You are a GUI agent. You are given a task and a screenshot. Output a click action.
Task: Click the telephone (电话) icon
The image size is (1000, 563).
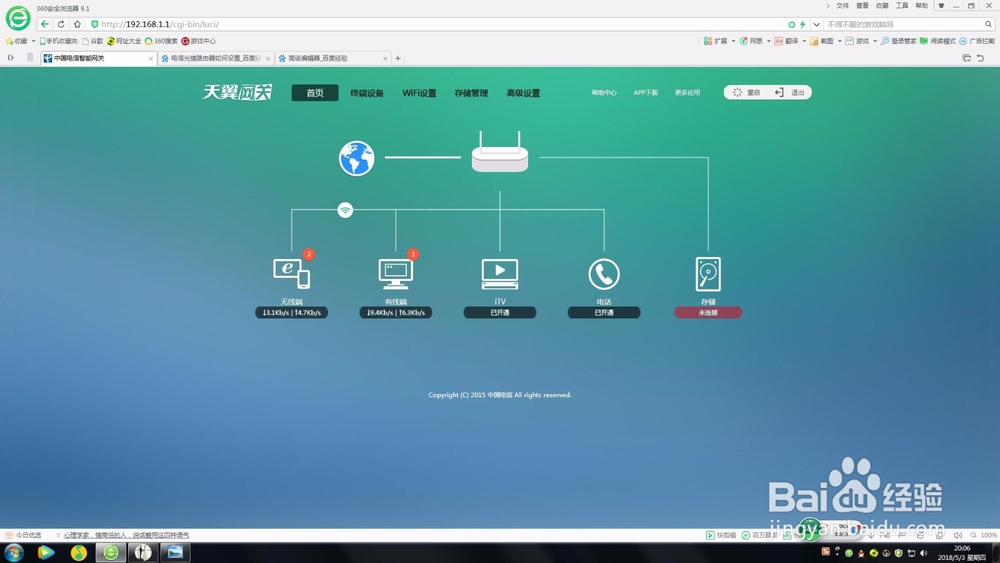click(x=604, y=274)
